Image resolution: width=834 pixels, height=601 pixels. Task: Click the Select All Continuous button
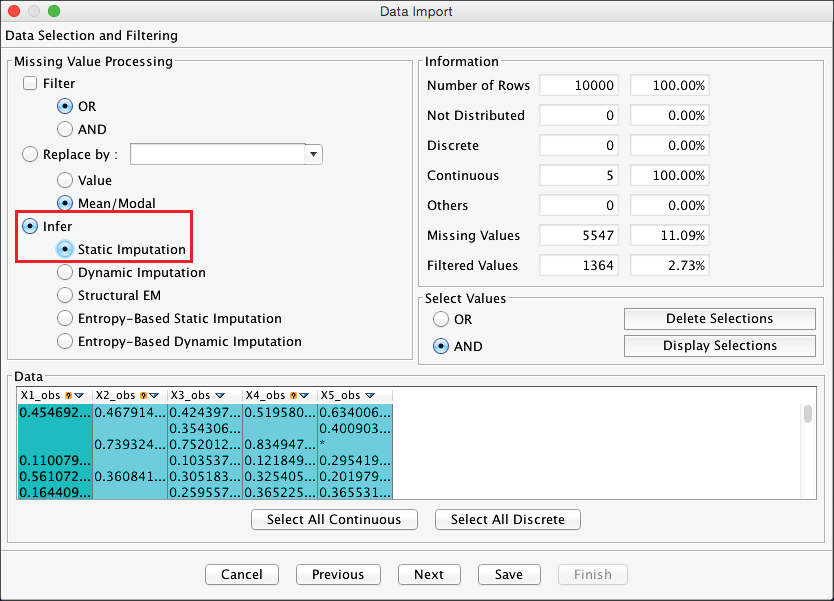[x=334, y=519]
